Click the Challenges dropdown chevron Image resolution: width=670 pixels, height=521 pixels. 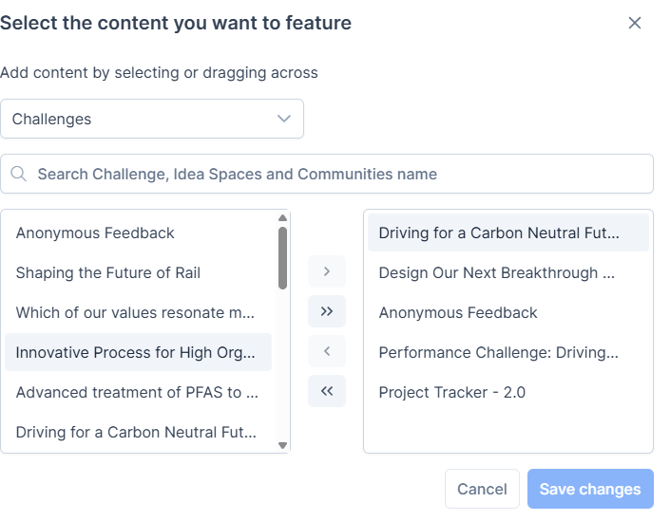(x=284, y=119)
